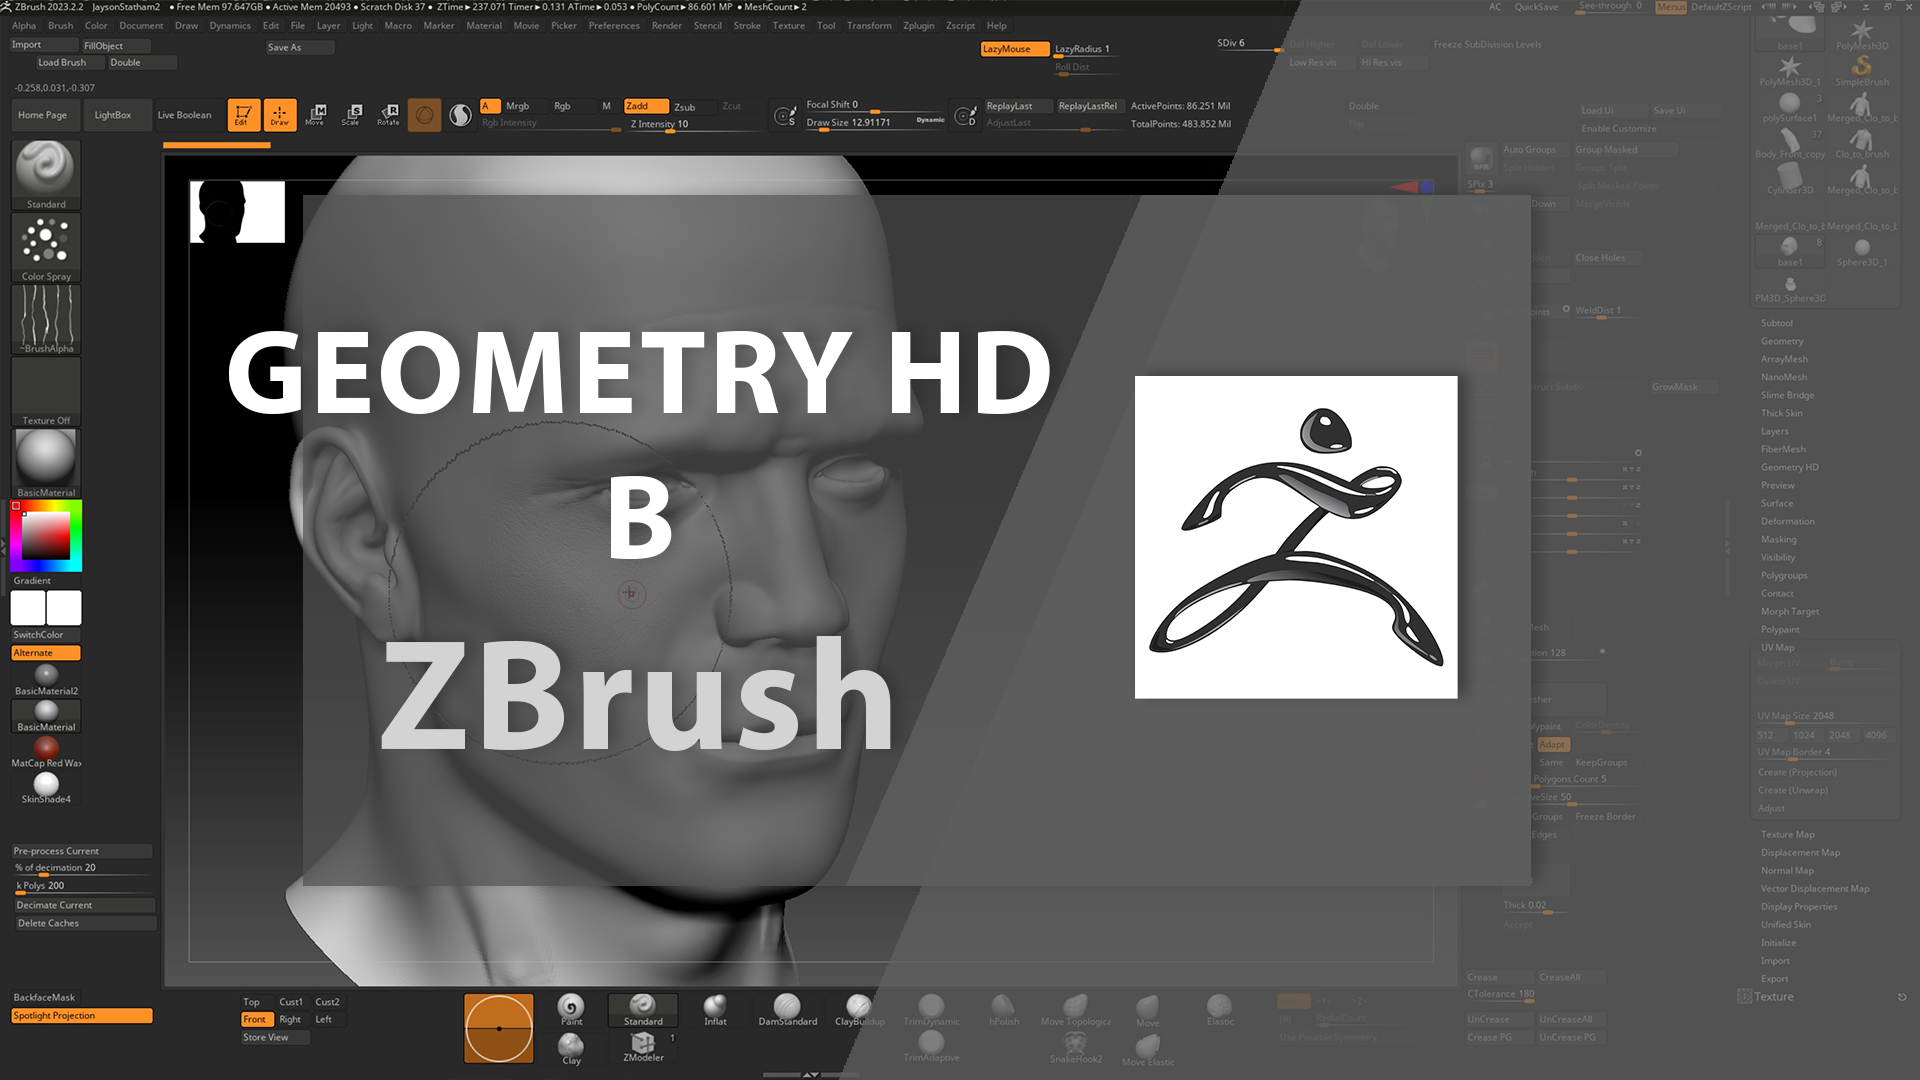Toggle the Rgb channel button
The height and width of the screenshot is (1080, 1920).
(562, 106)
